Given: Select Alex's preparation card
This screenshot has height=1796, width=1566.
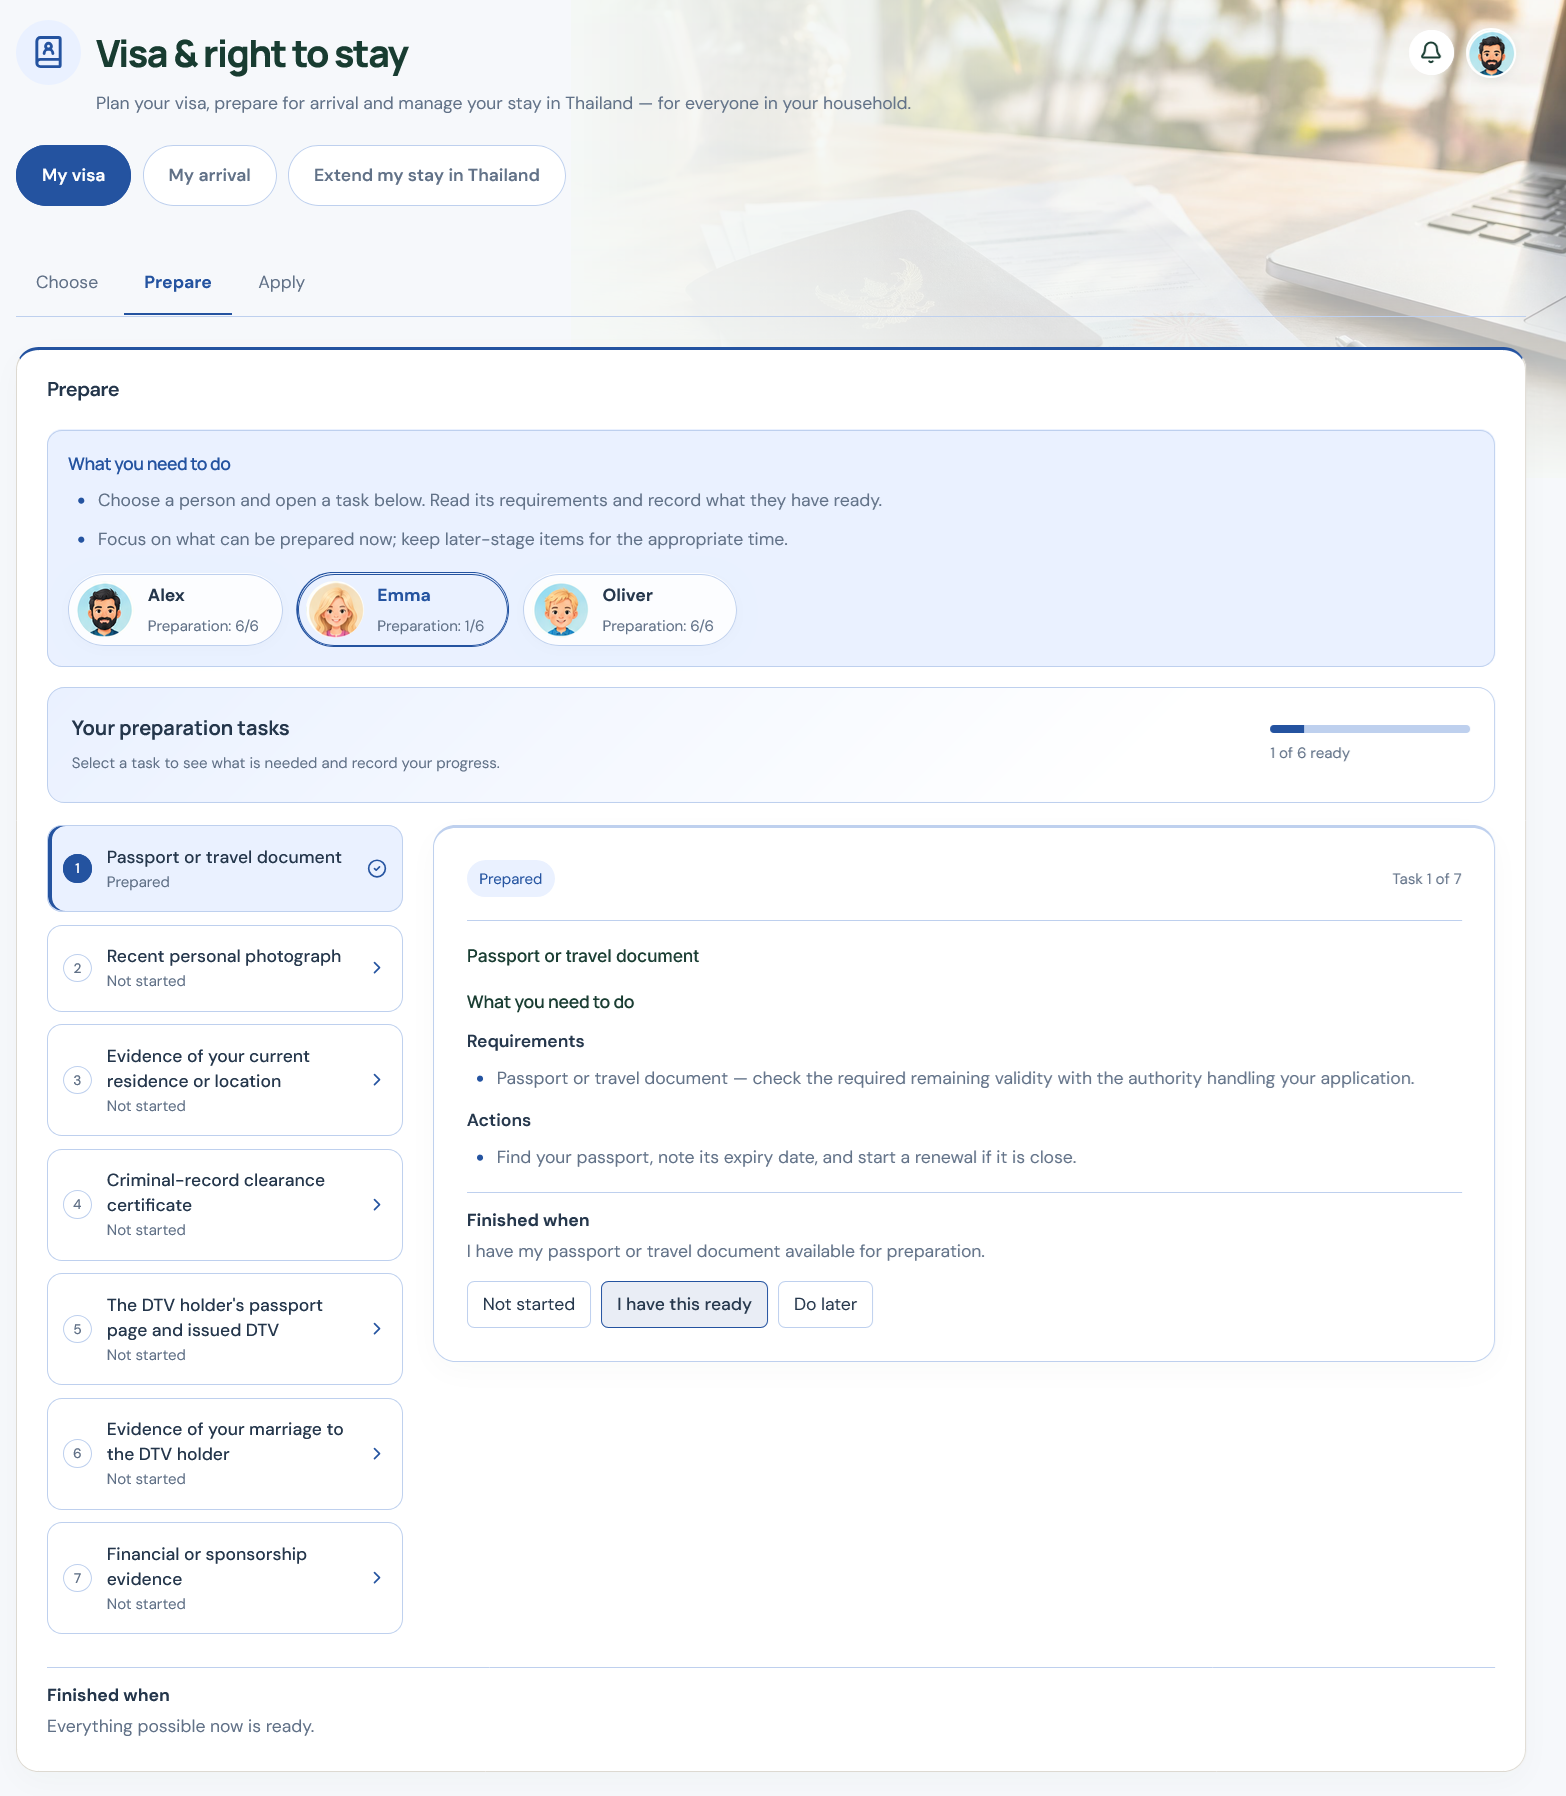Looking at the screenshot, I should [175, 610].
